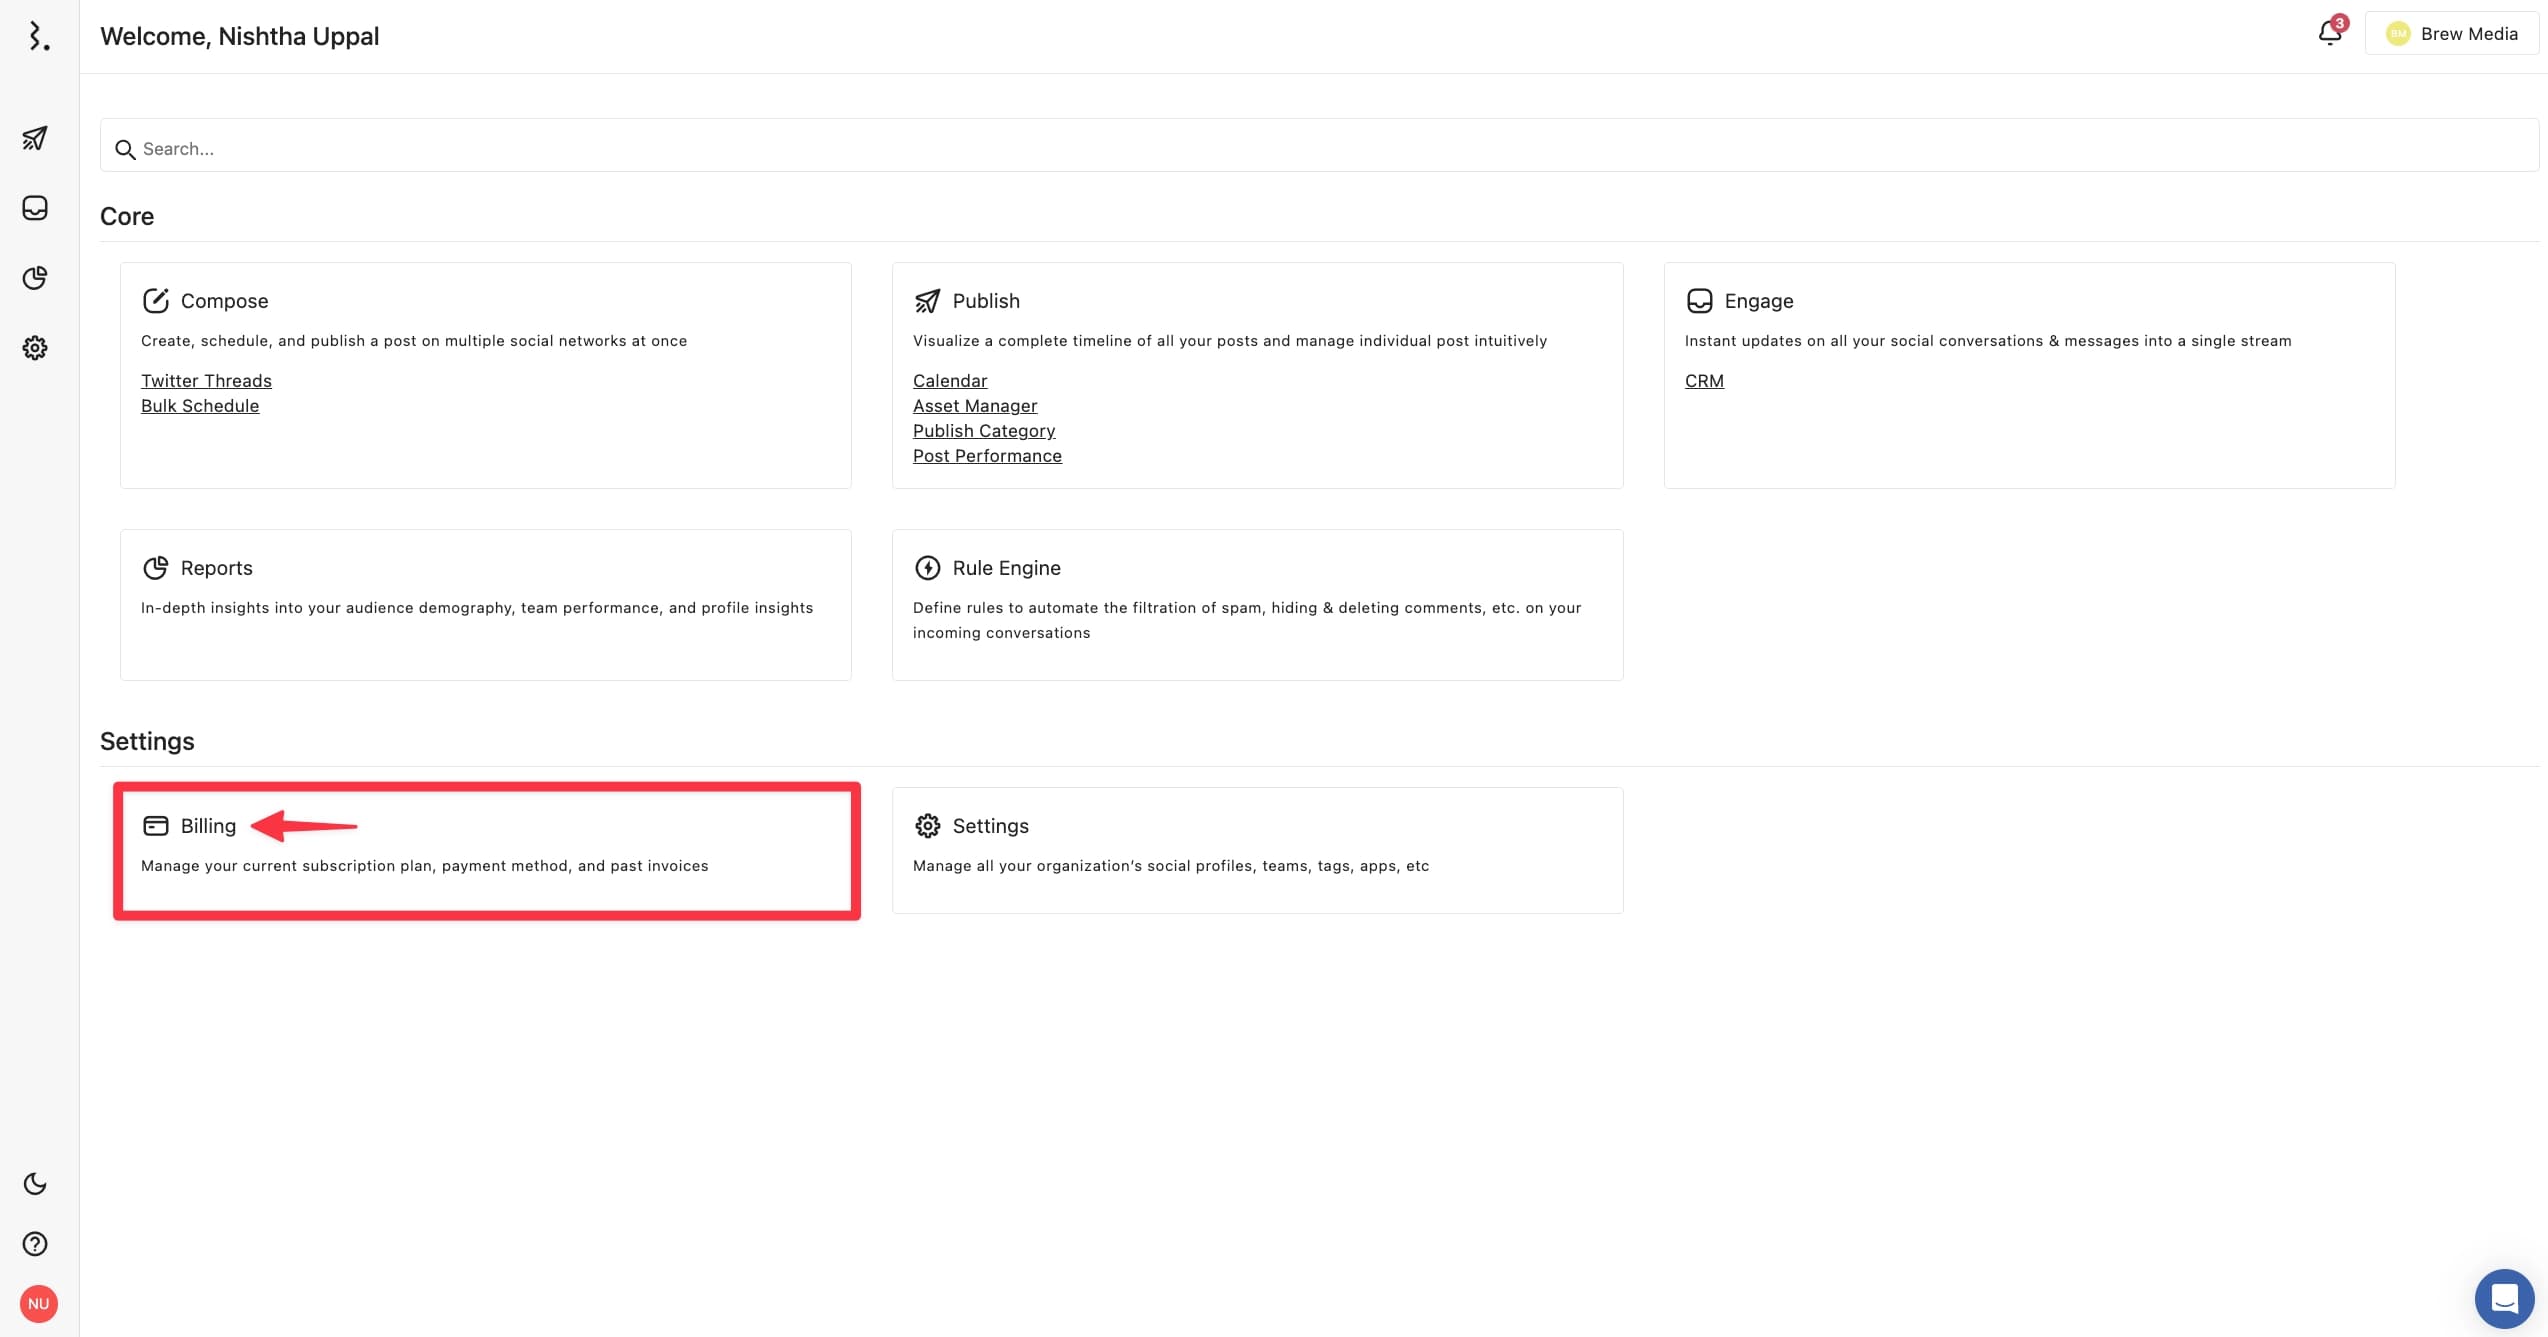Open notifications bell icon
This screenshot has height=1337, width=2548.
pyautogui.click(x=2329, y=34)
